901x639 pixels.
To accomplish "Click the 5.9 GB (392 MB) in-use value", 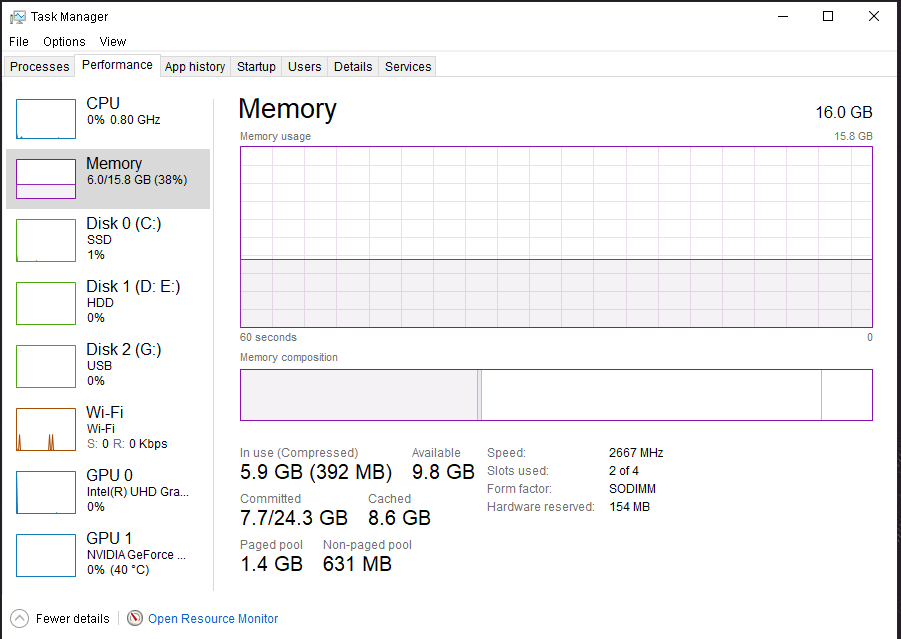I will [316, 472].
